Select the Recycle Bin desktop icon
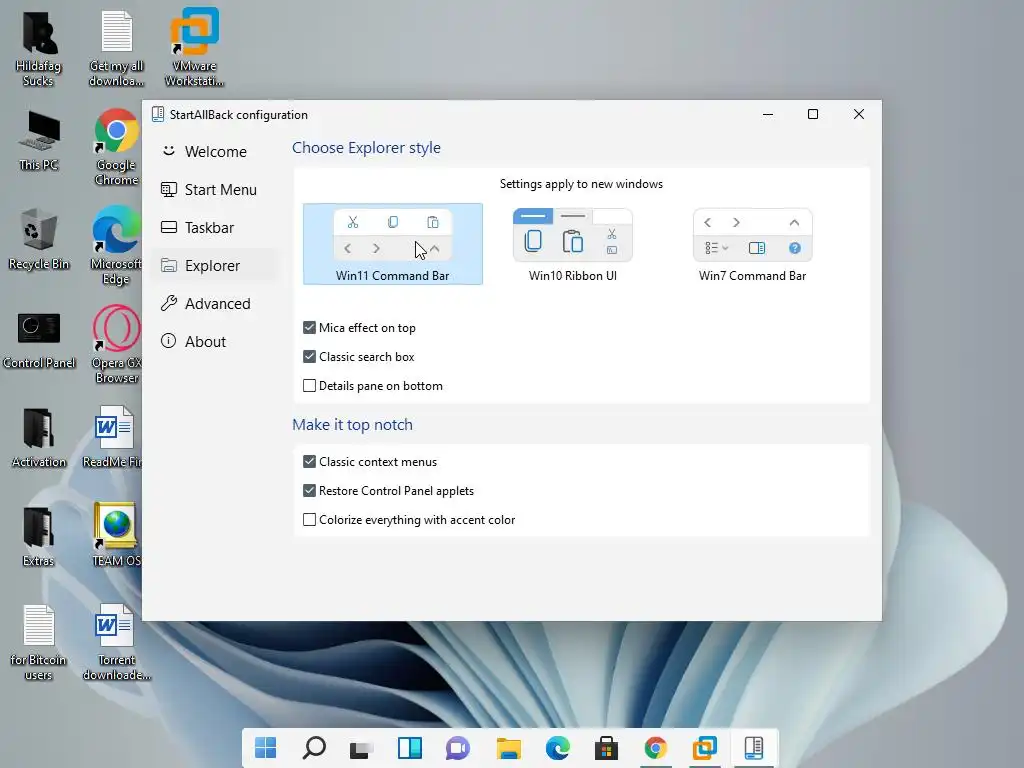The width and height of the screenshot is (1024, 768). coord(39,238)
